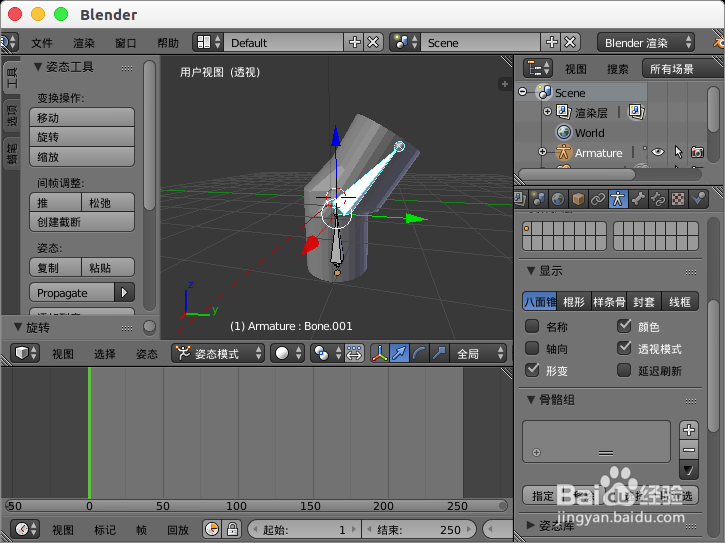Click the Propagate button

point(72,293)
